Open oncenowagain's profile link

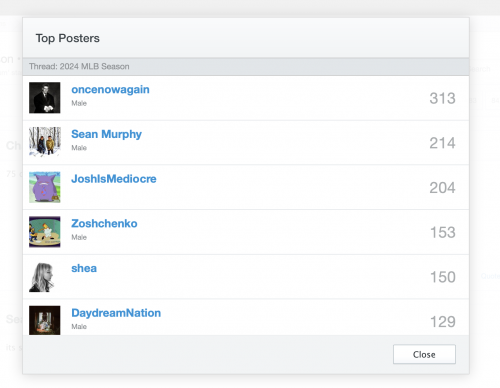(x=110, y=90)
